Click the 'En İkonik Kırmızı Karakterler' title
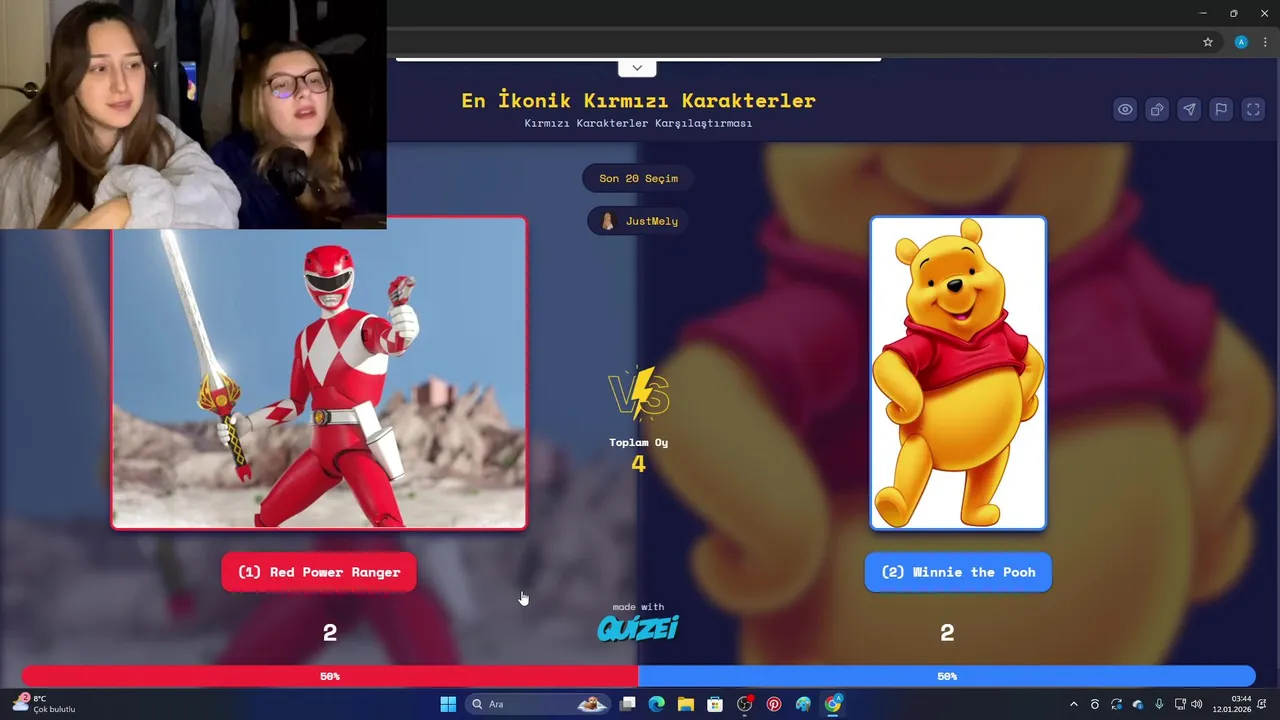The height and width of the screenshot is (720, 1280). (x=638, y=100)
